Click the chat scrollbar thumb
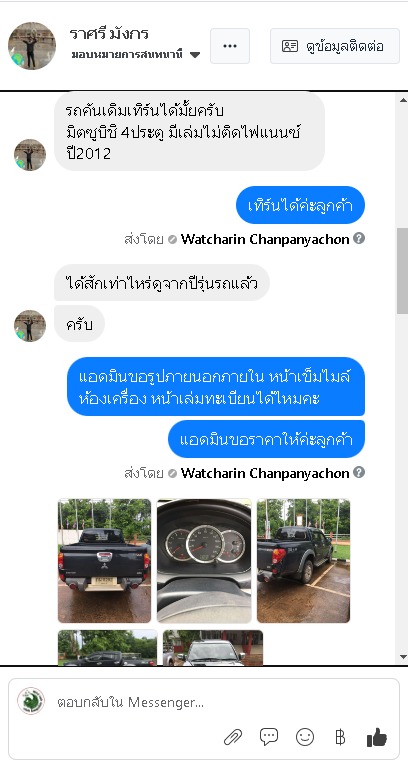 (x=403, y=271)
